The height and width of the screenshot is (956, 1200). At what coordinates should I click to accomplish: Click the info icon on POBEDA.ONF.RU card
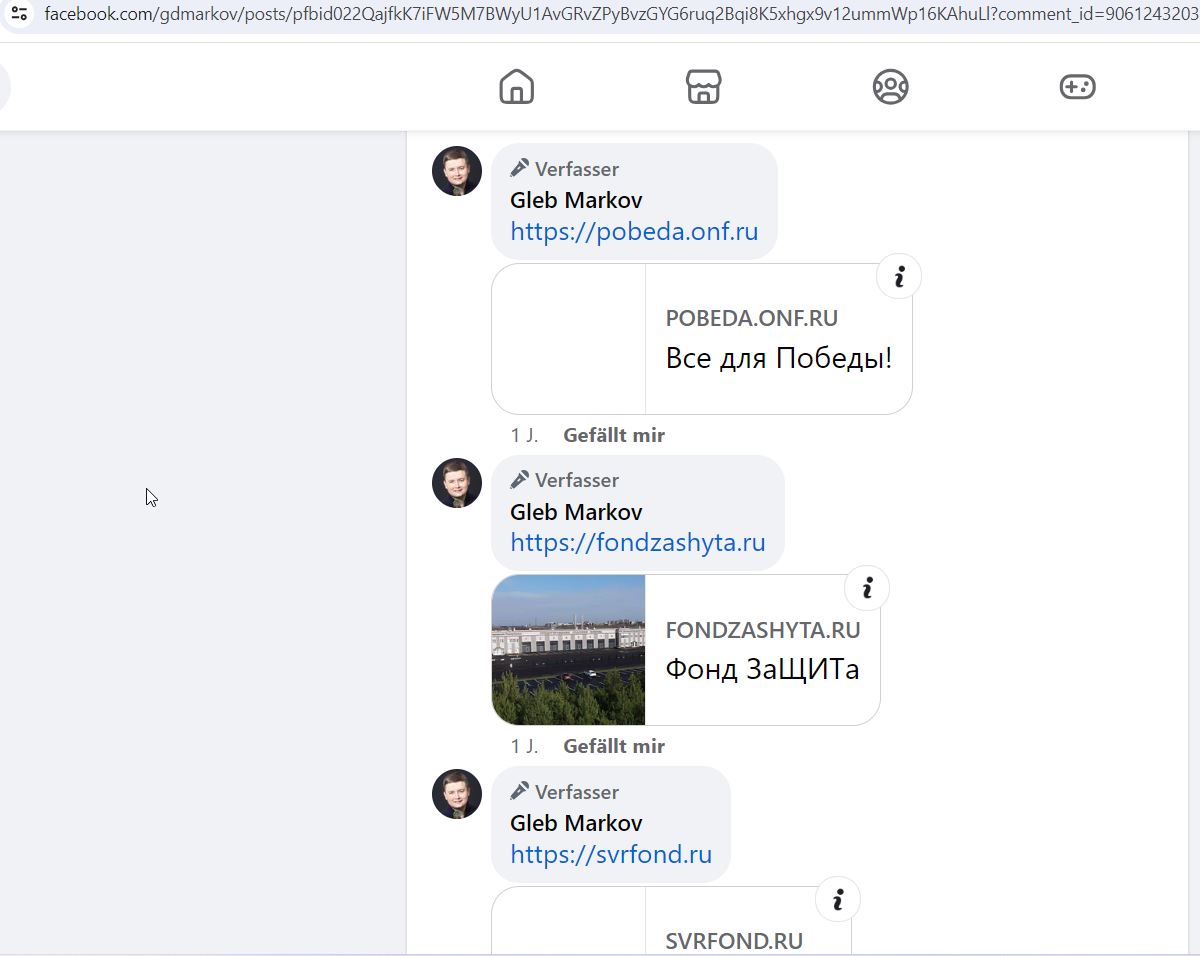(x=899, y=276)
